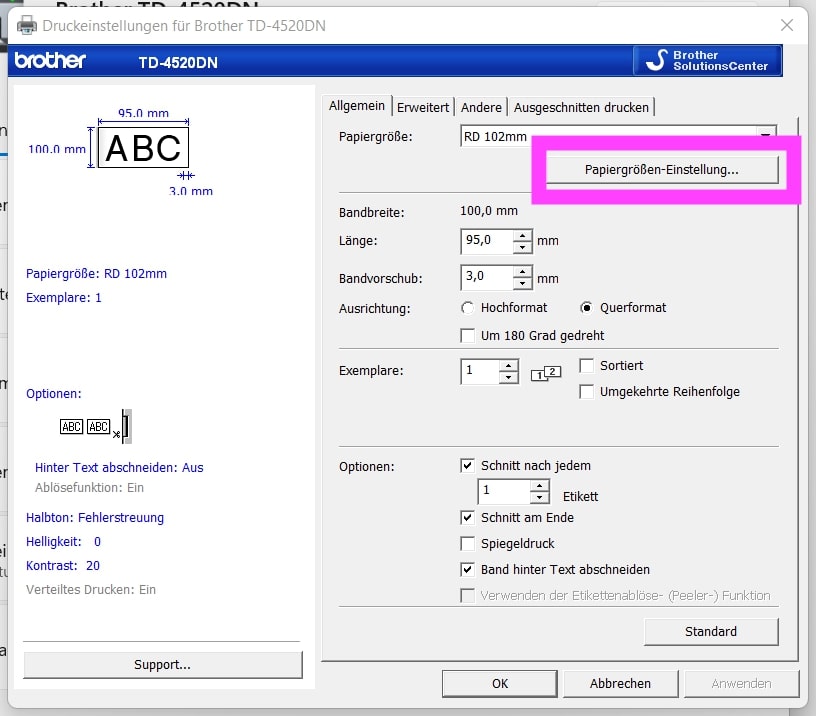816x716 pixels.
Task: Decrease the Exemplare count
Action: (x=508, y=377)
